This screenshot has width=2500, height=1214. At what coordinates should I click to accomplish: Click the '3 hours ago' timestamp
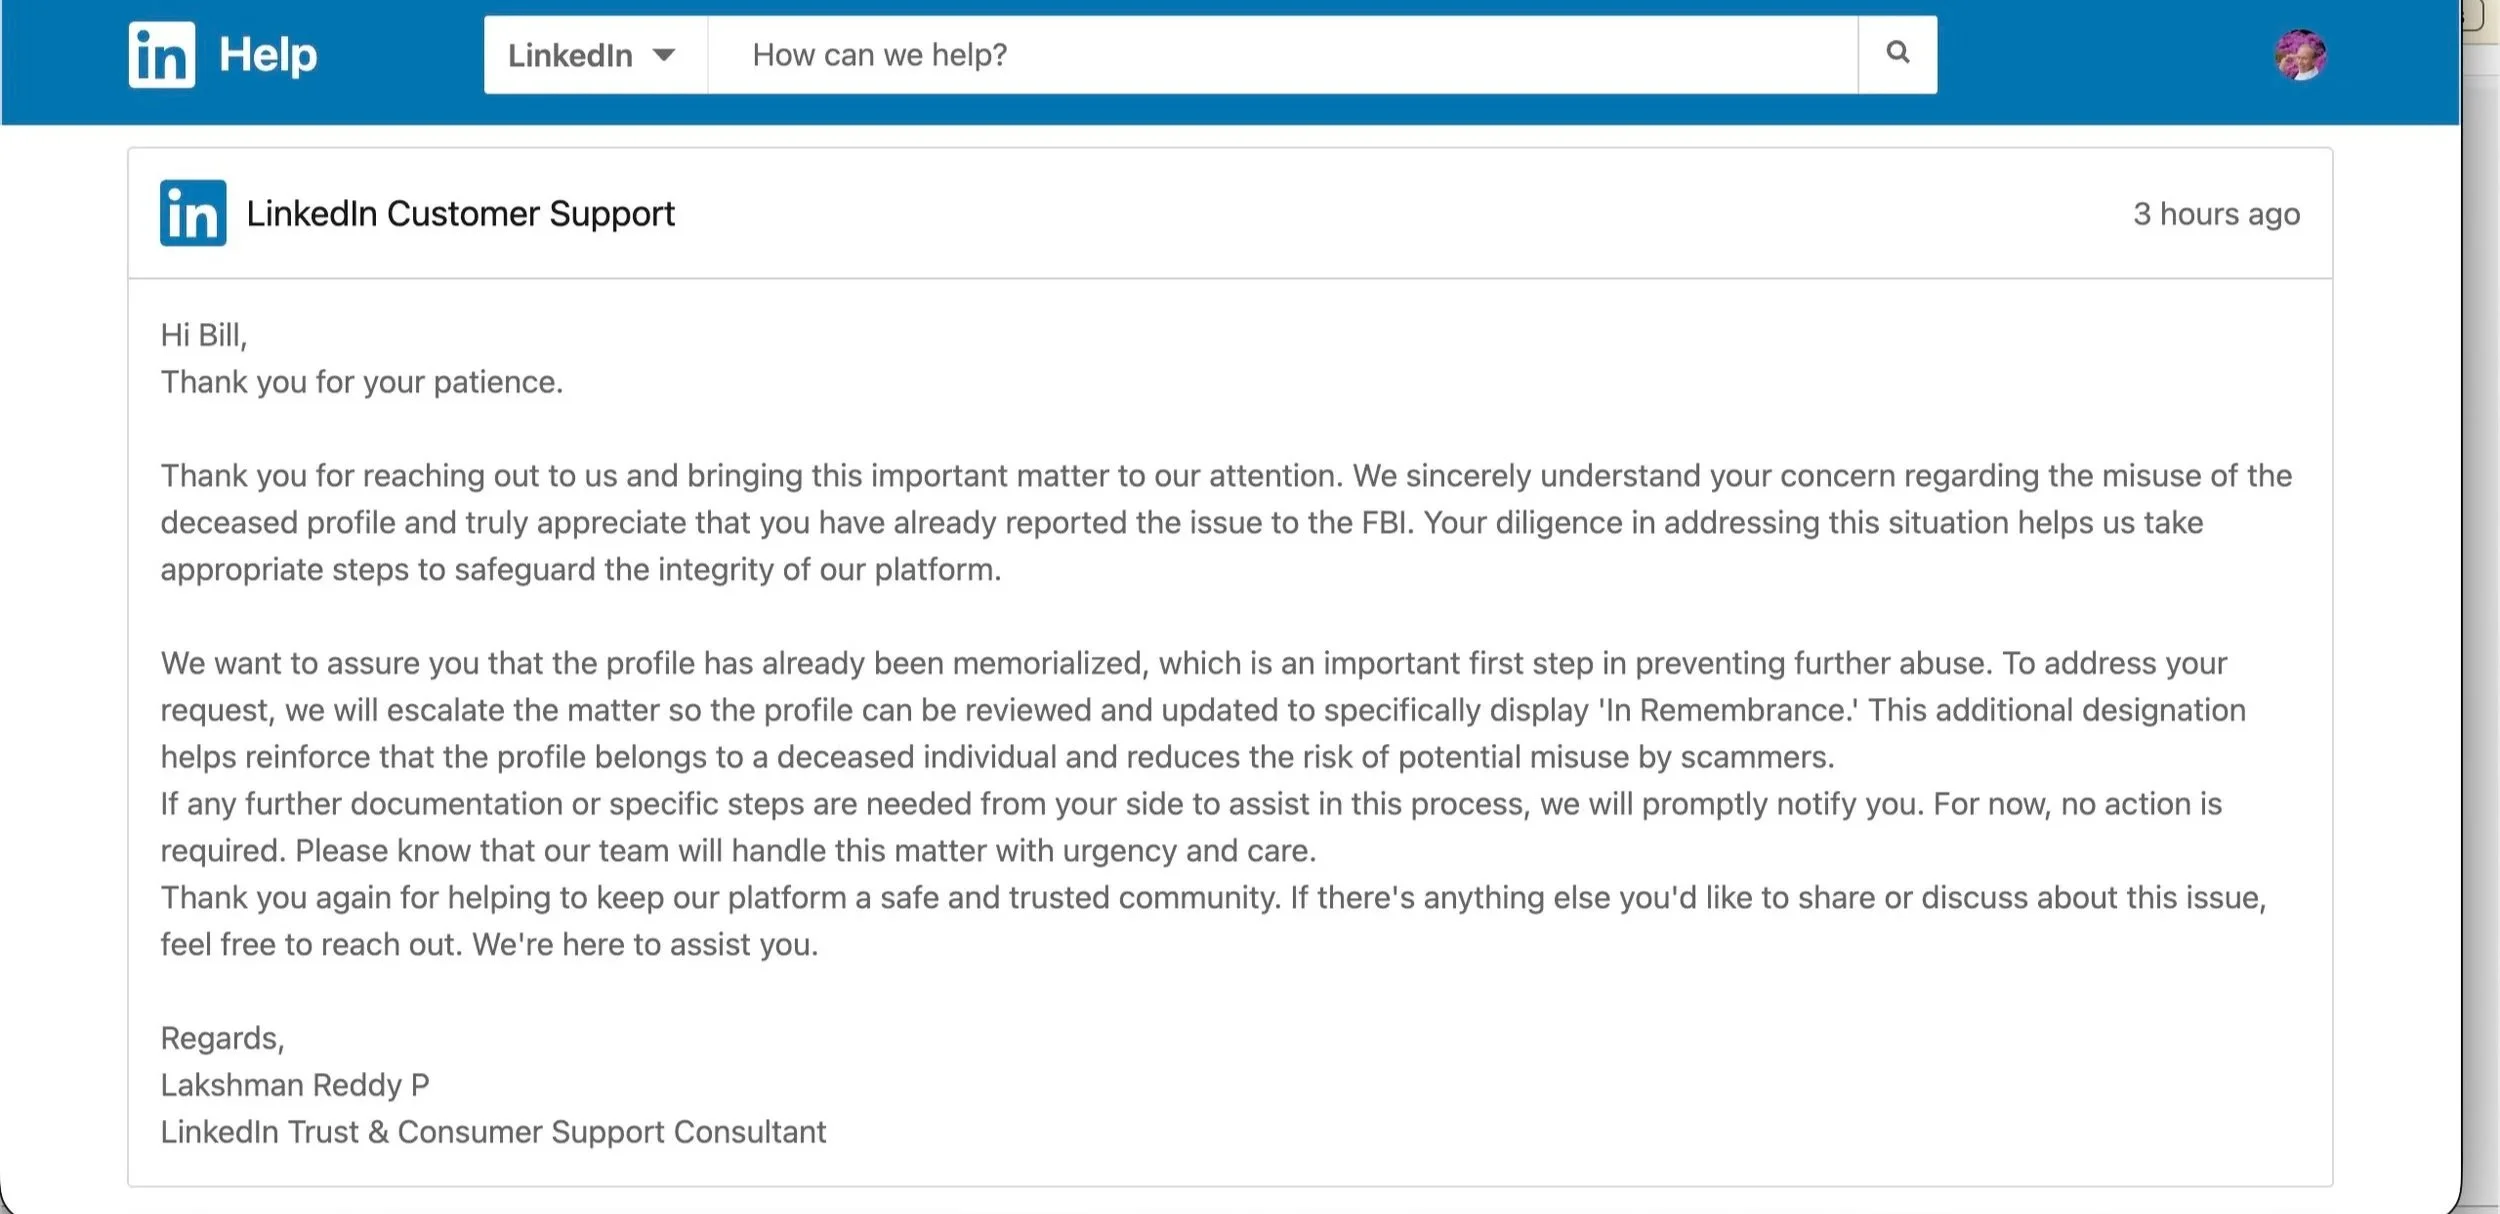click(x=2216, y=214)
